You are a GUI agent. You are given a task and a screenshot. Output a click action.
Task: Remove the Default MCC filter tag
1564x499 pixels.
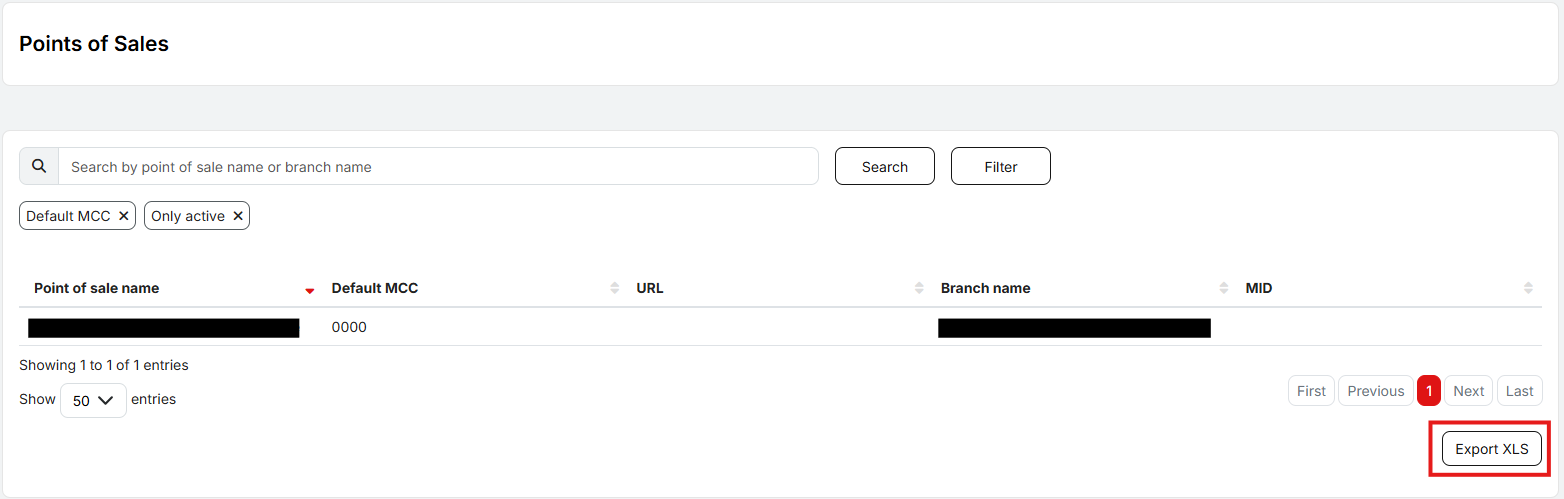pos(123,216)
